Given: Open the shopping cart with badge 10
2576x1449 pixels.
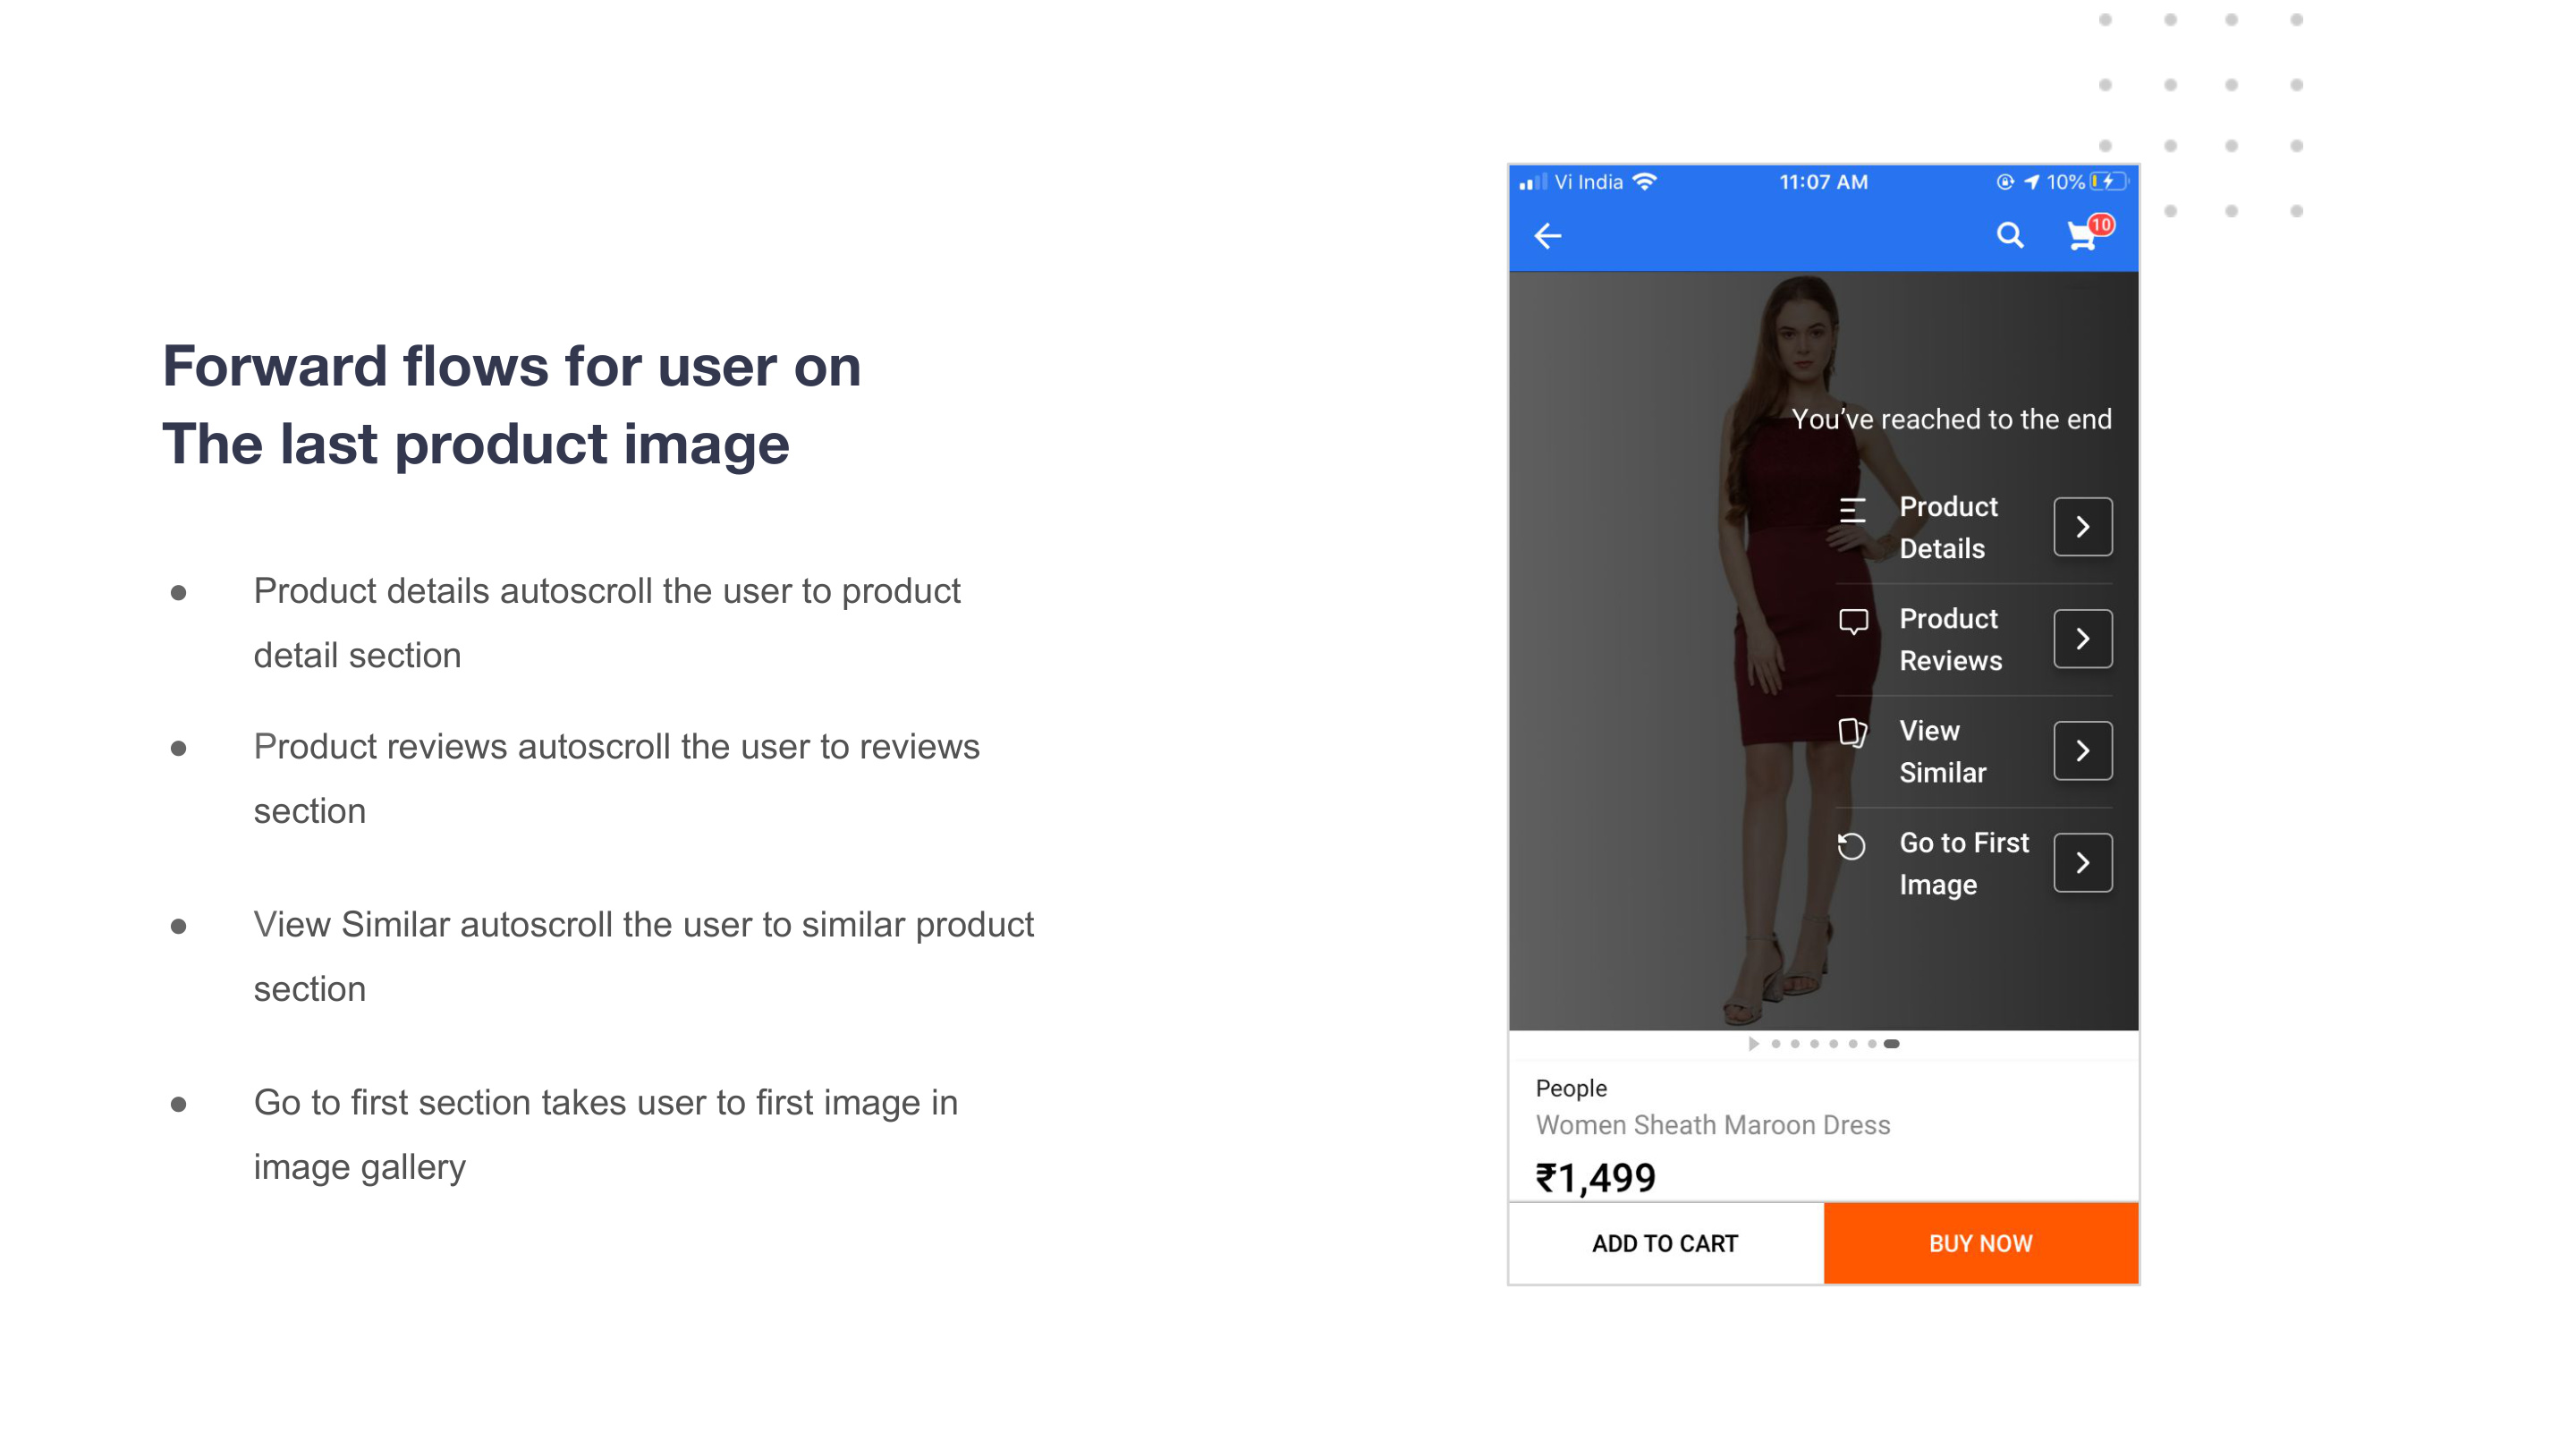Looking at the screenshot, I should click(x=2089, y=234).
